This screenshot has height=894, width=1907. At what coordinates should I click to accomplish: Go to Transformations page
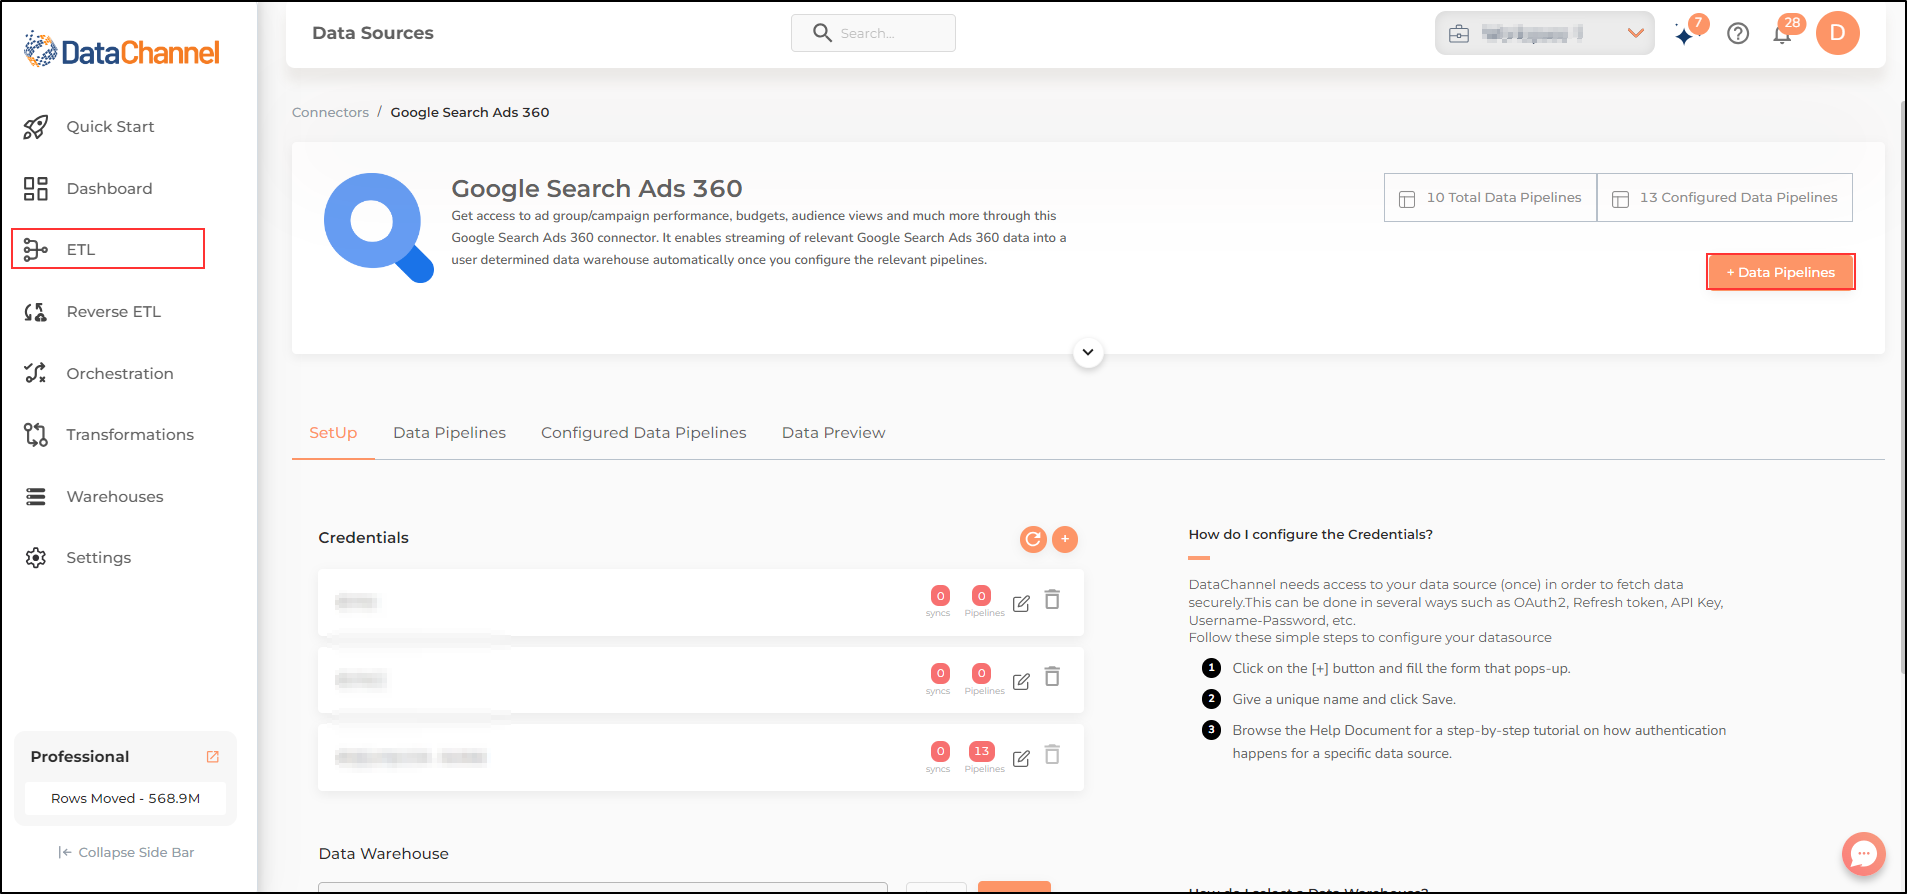[x=130, y=435]
